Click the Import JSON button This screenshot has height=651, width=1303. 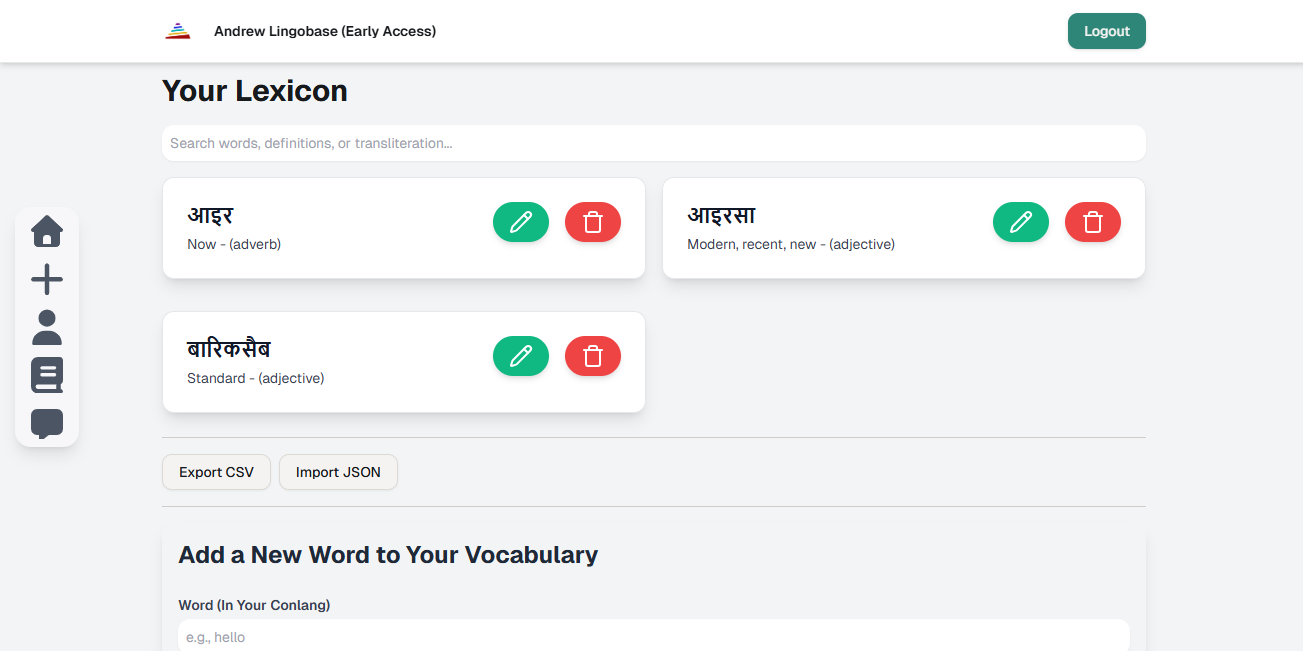[x=338, y=472]
